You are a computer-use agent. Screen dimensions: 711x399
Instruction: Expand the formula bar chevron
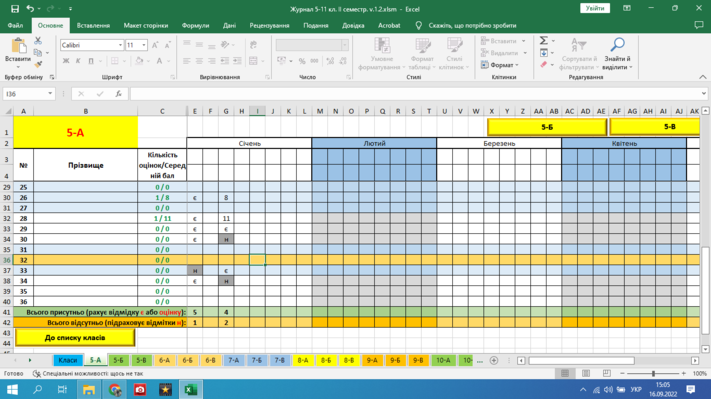(703, 94)
